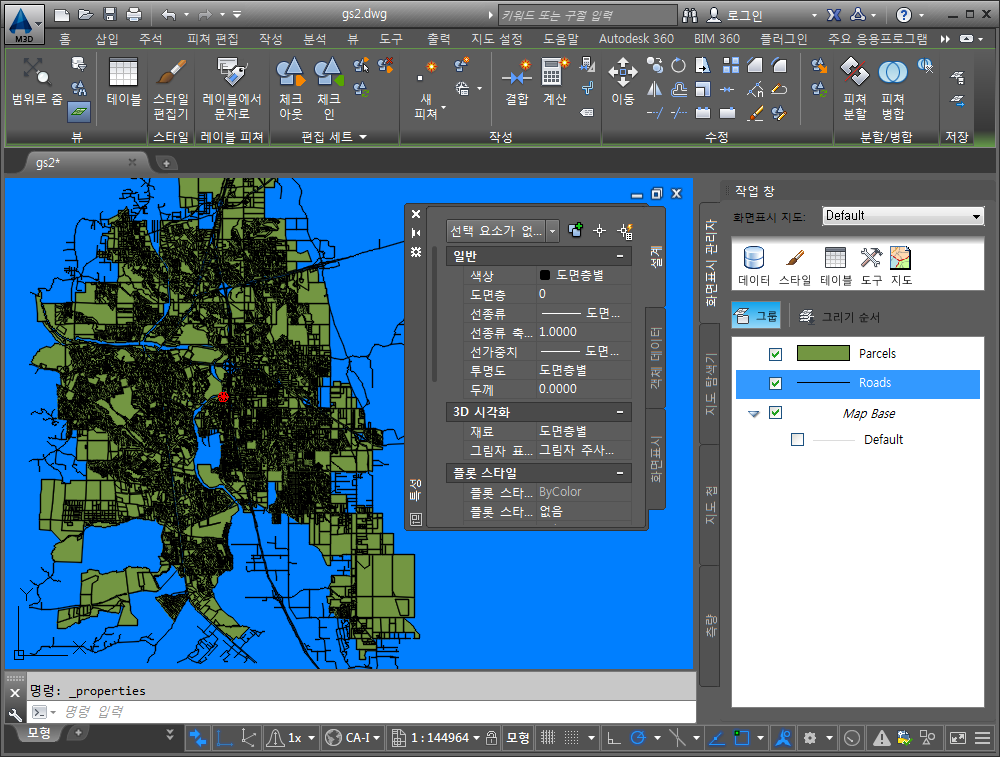
Task: Click the Style Editor ribbon icon
Action: tap(170, 88)
